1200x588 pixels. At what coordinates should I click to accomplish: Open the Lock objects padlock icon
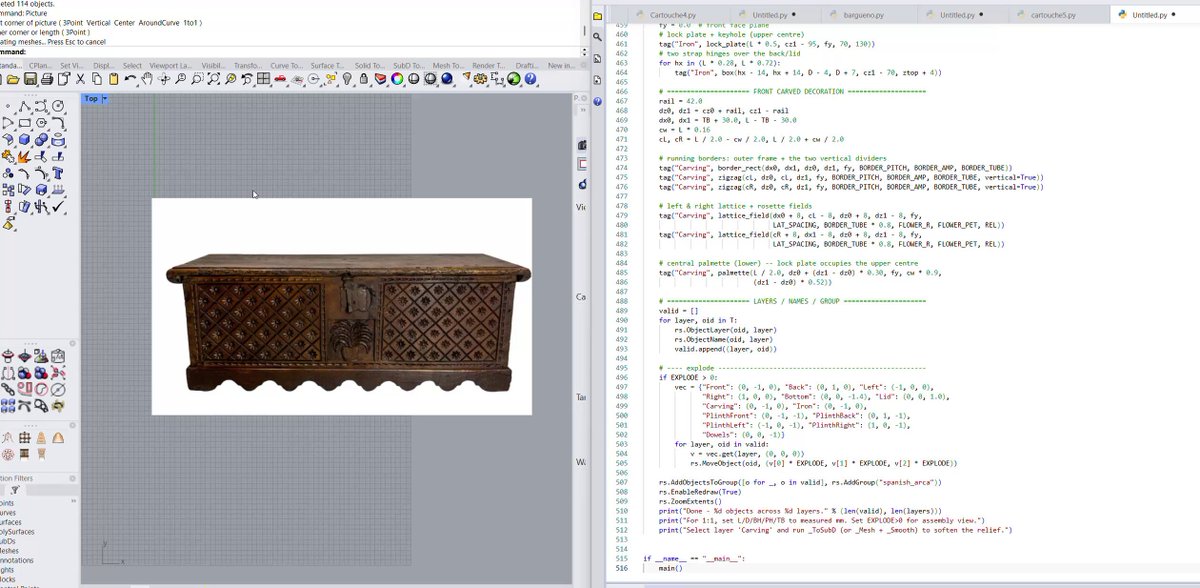point(364,79)
